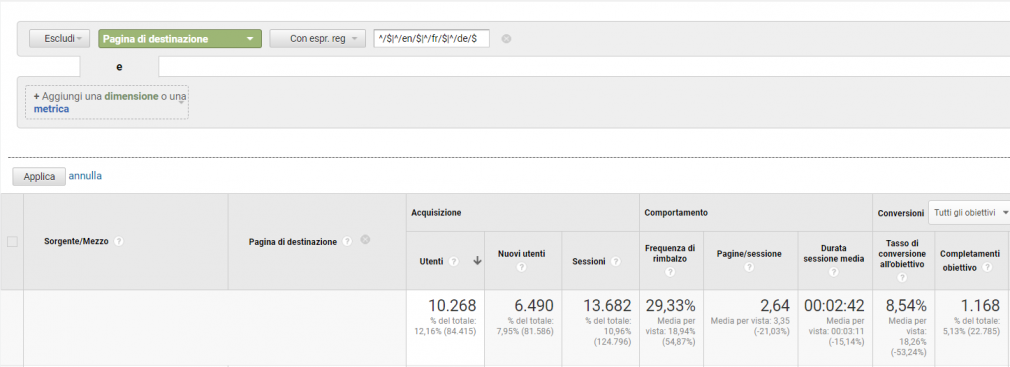Click the sort arrow on Utenti
1010x367 pixels.
click(477, 261)
